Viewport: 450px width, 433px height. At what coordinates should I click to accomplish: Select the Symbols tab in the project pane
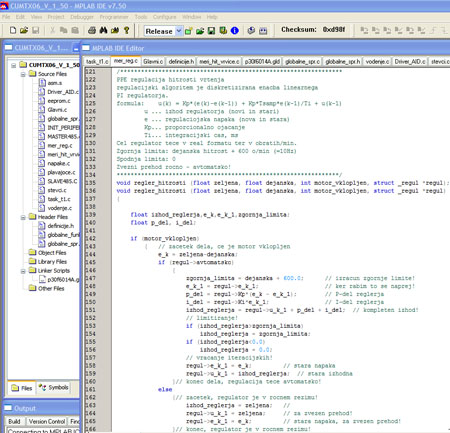pos(53,387)
